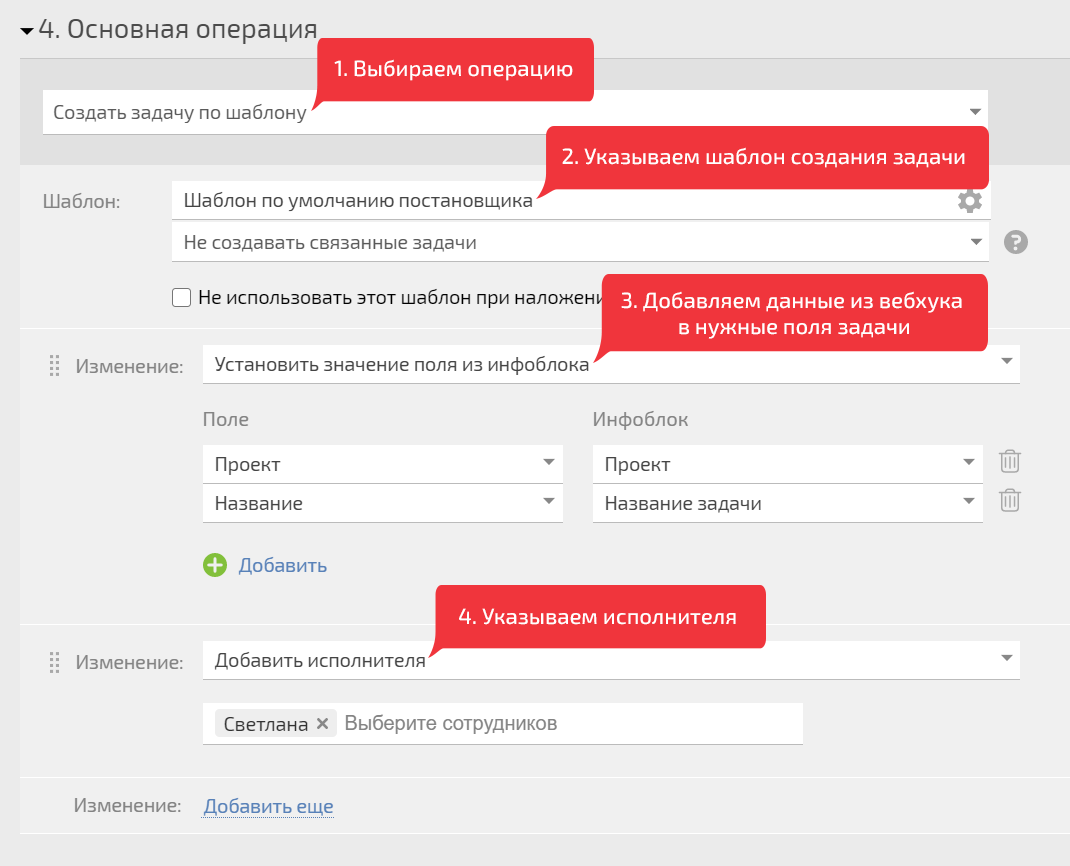Toggle the Не использовать этот шаблон checkbox
Viewport: 1070px width, 866px height.
[x=182, y=298]
